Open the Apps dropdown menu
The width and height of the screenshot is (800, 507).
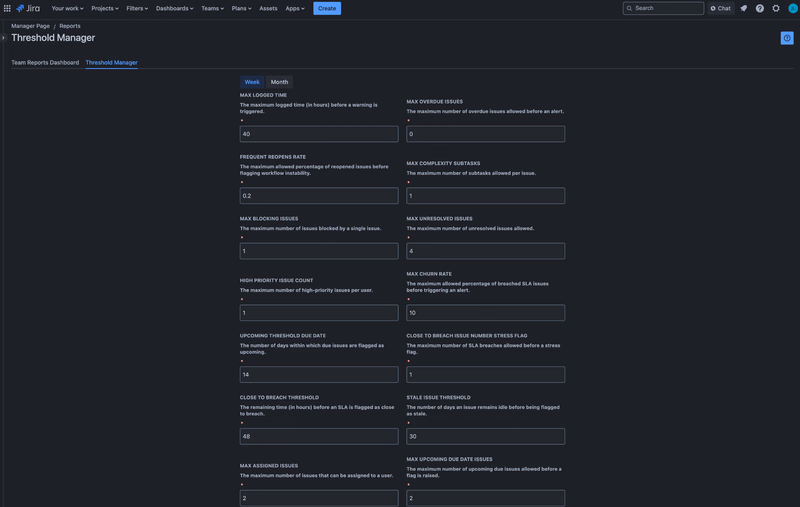click(x=295, y=8)
